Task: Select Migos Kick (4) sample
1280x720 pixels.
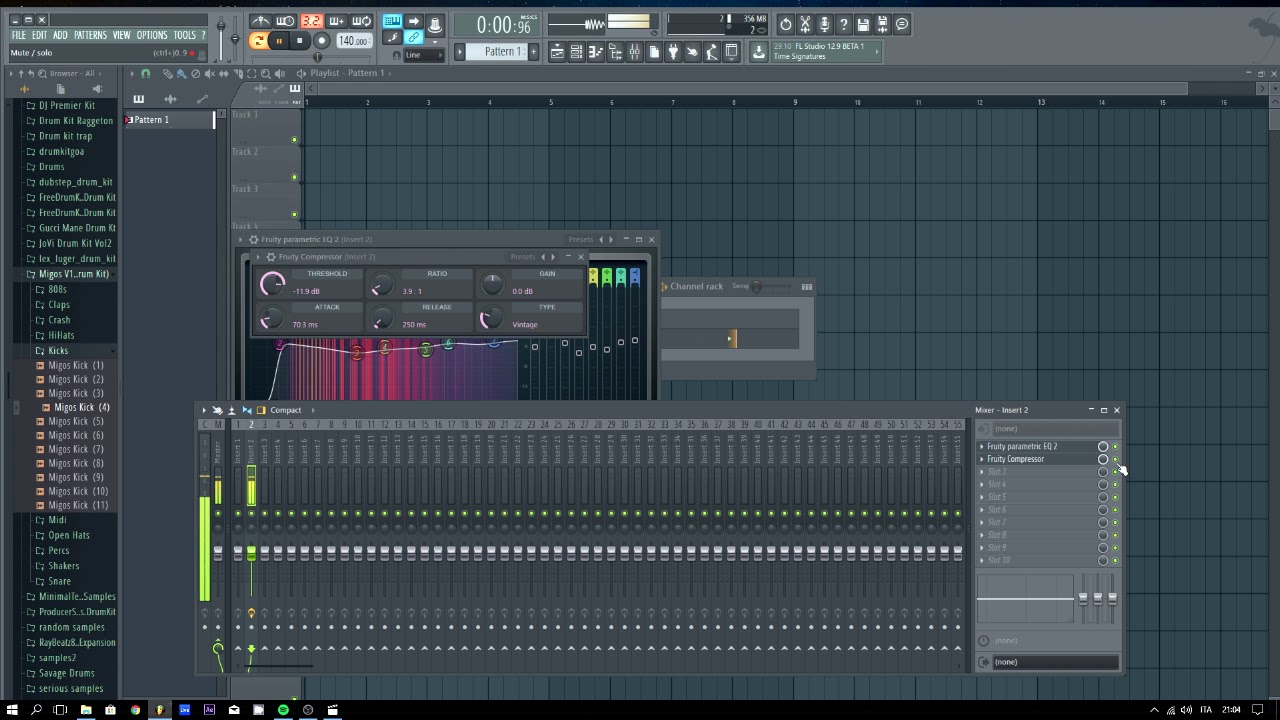Action: [x=81, y=407]
